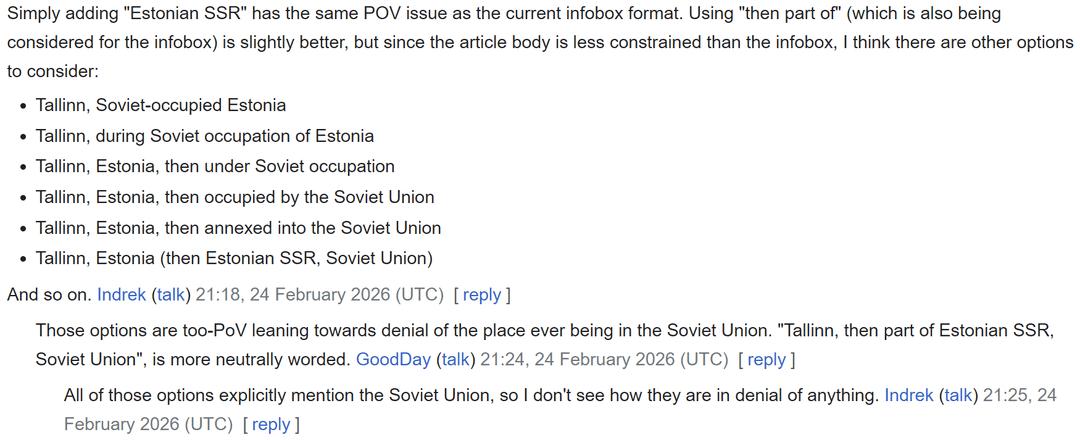
Task: Click 'Tallinn, Estonia, then under Soviet occupation' item
Action: pos(215,166)
